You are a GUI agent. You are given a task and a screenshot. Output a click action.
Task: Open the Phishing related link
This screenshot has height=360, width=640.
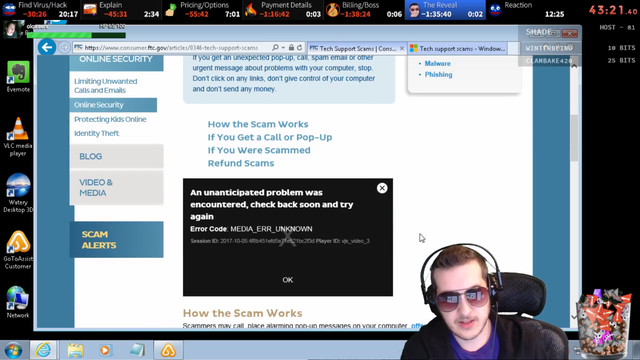(438, 75)
